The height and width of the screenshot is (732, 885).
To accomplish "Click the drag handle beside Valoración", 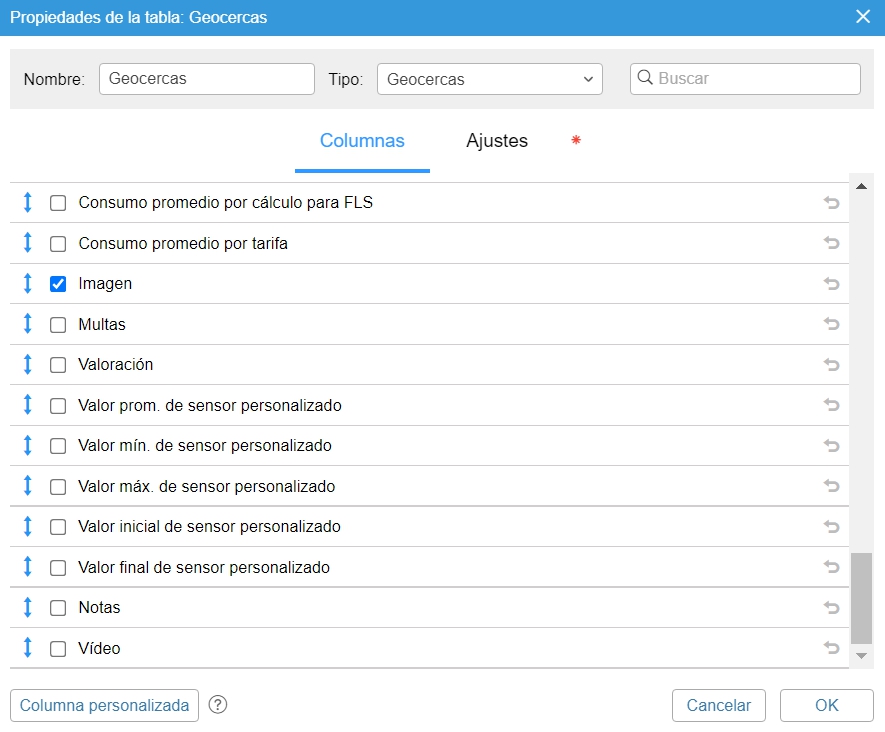I will click(x=28, y=365).
